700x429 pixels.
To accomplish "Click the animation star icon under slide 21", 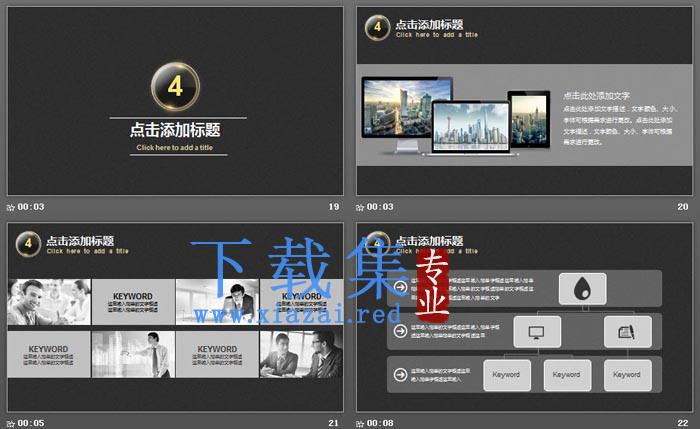I will (11, 424).
